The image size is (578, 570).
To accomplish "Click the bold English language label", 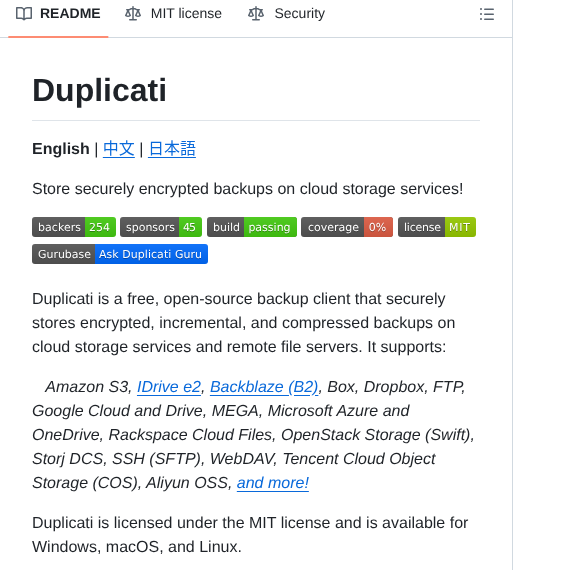I will (61, 149).
